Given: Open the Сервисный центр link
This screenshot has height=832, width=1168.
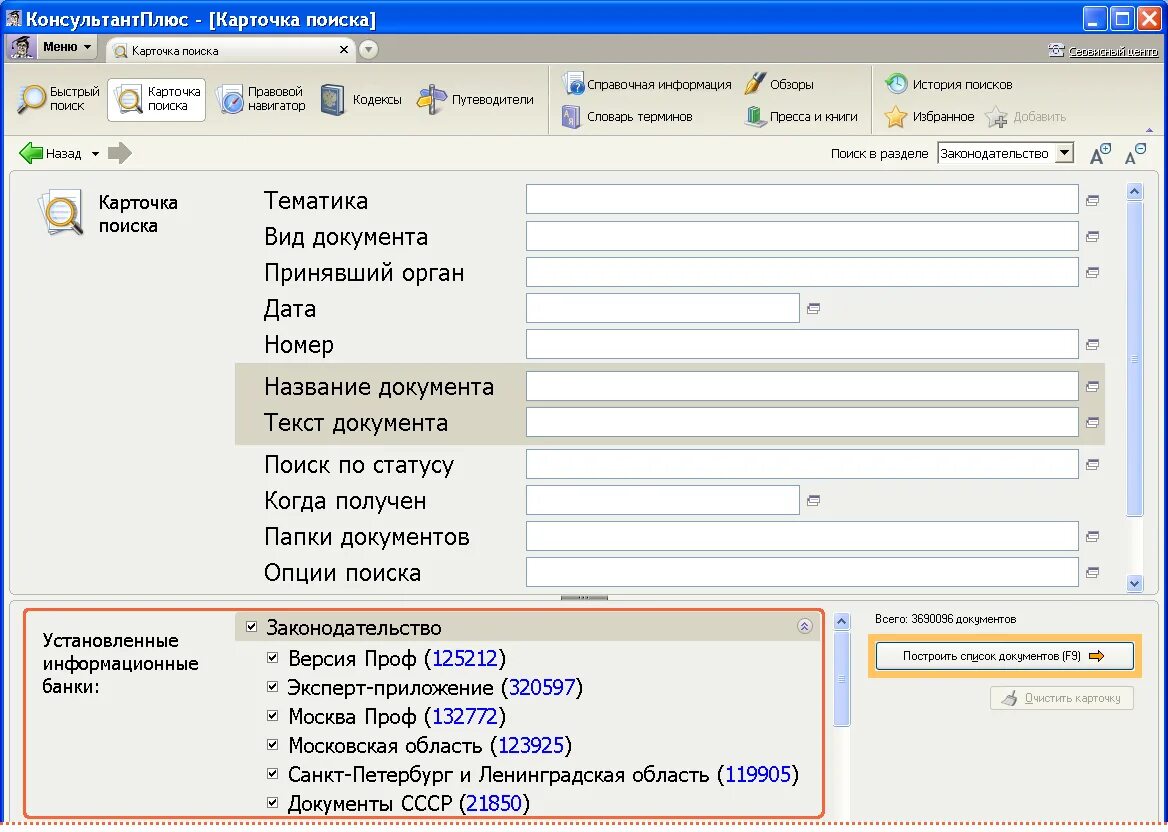Looking at the screenshot, I should coord(1113,51).
